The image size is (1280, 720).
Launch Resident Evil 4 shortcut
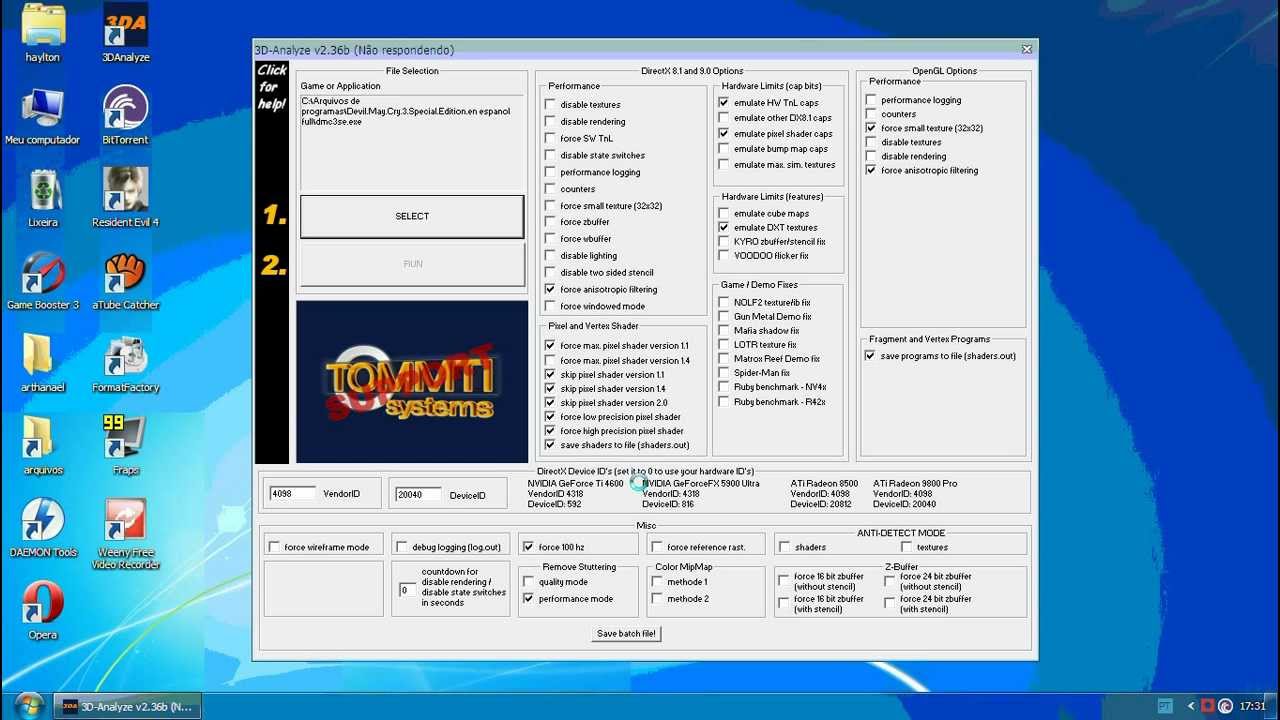pos(126,198)
